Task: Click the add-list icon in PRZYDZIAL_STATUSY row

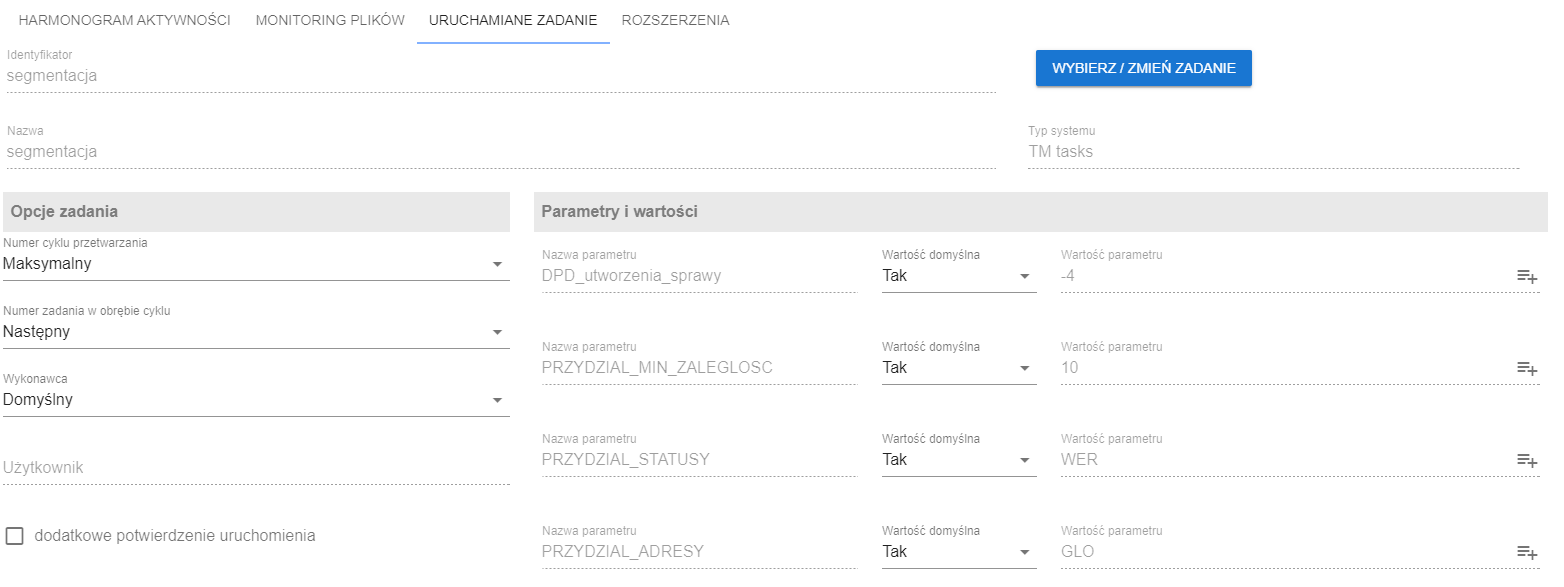Action: (x=1527, y=460)
